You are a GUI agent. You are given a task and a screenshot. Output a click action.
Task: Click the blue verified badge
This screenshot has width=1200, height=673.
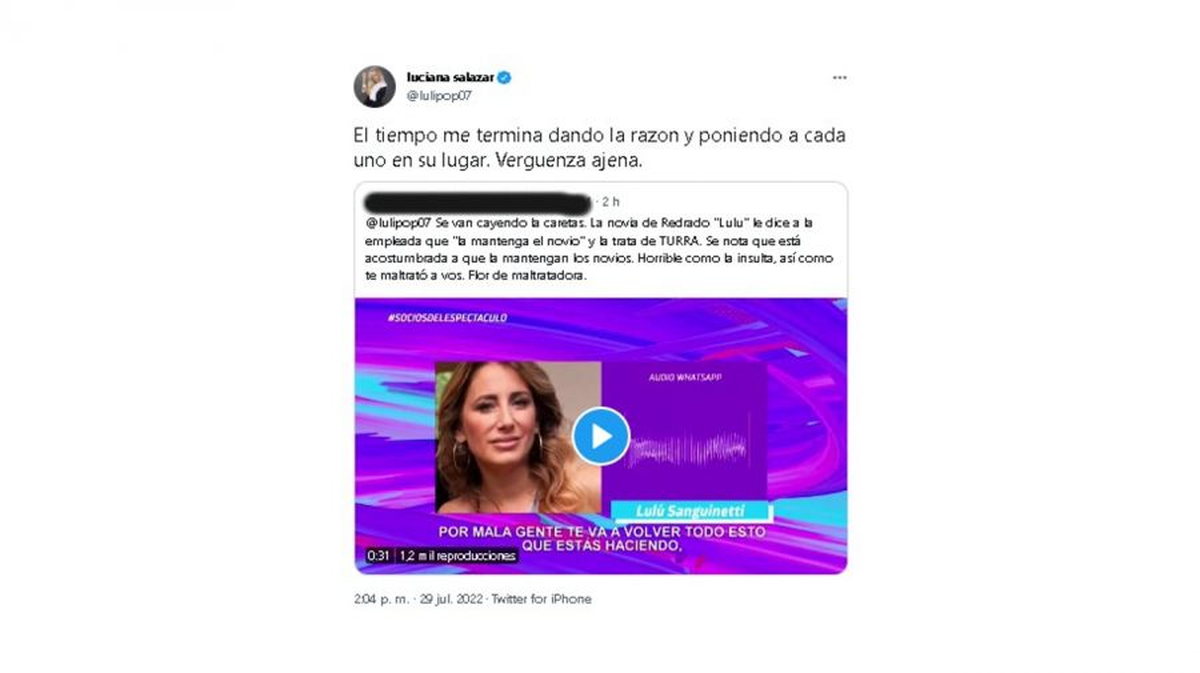tap(505, 77)
